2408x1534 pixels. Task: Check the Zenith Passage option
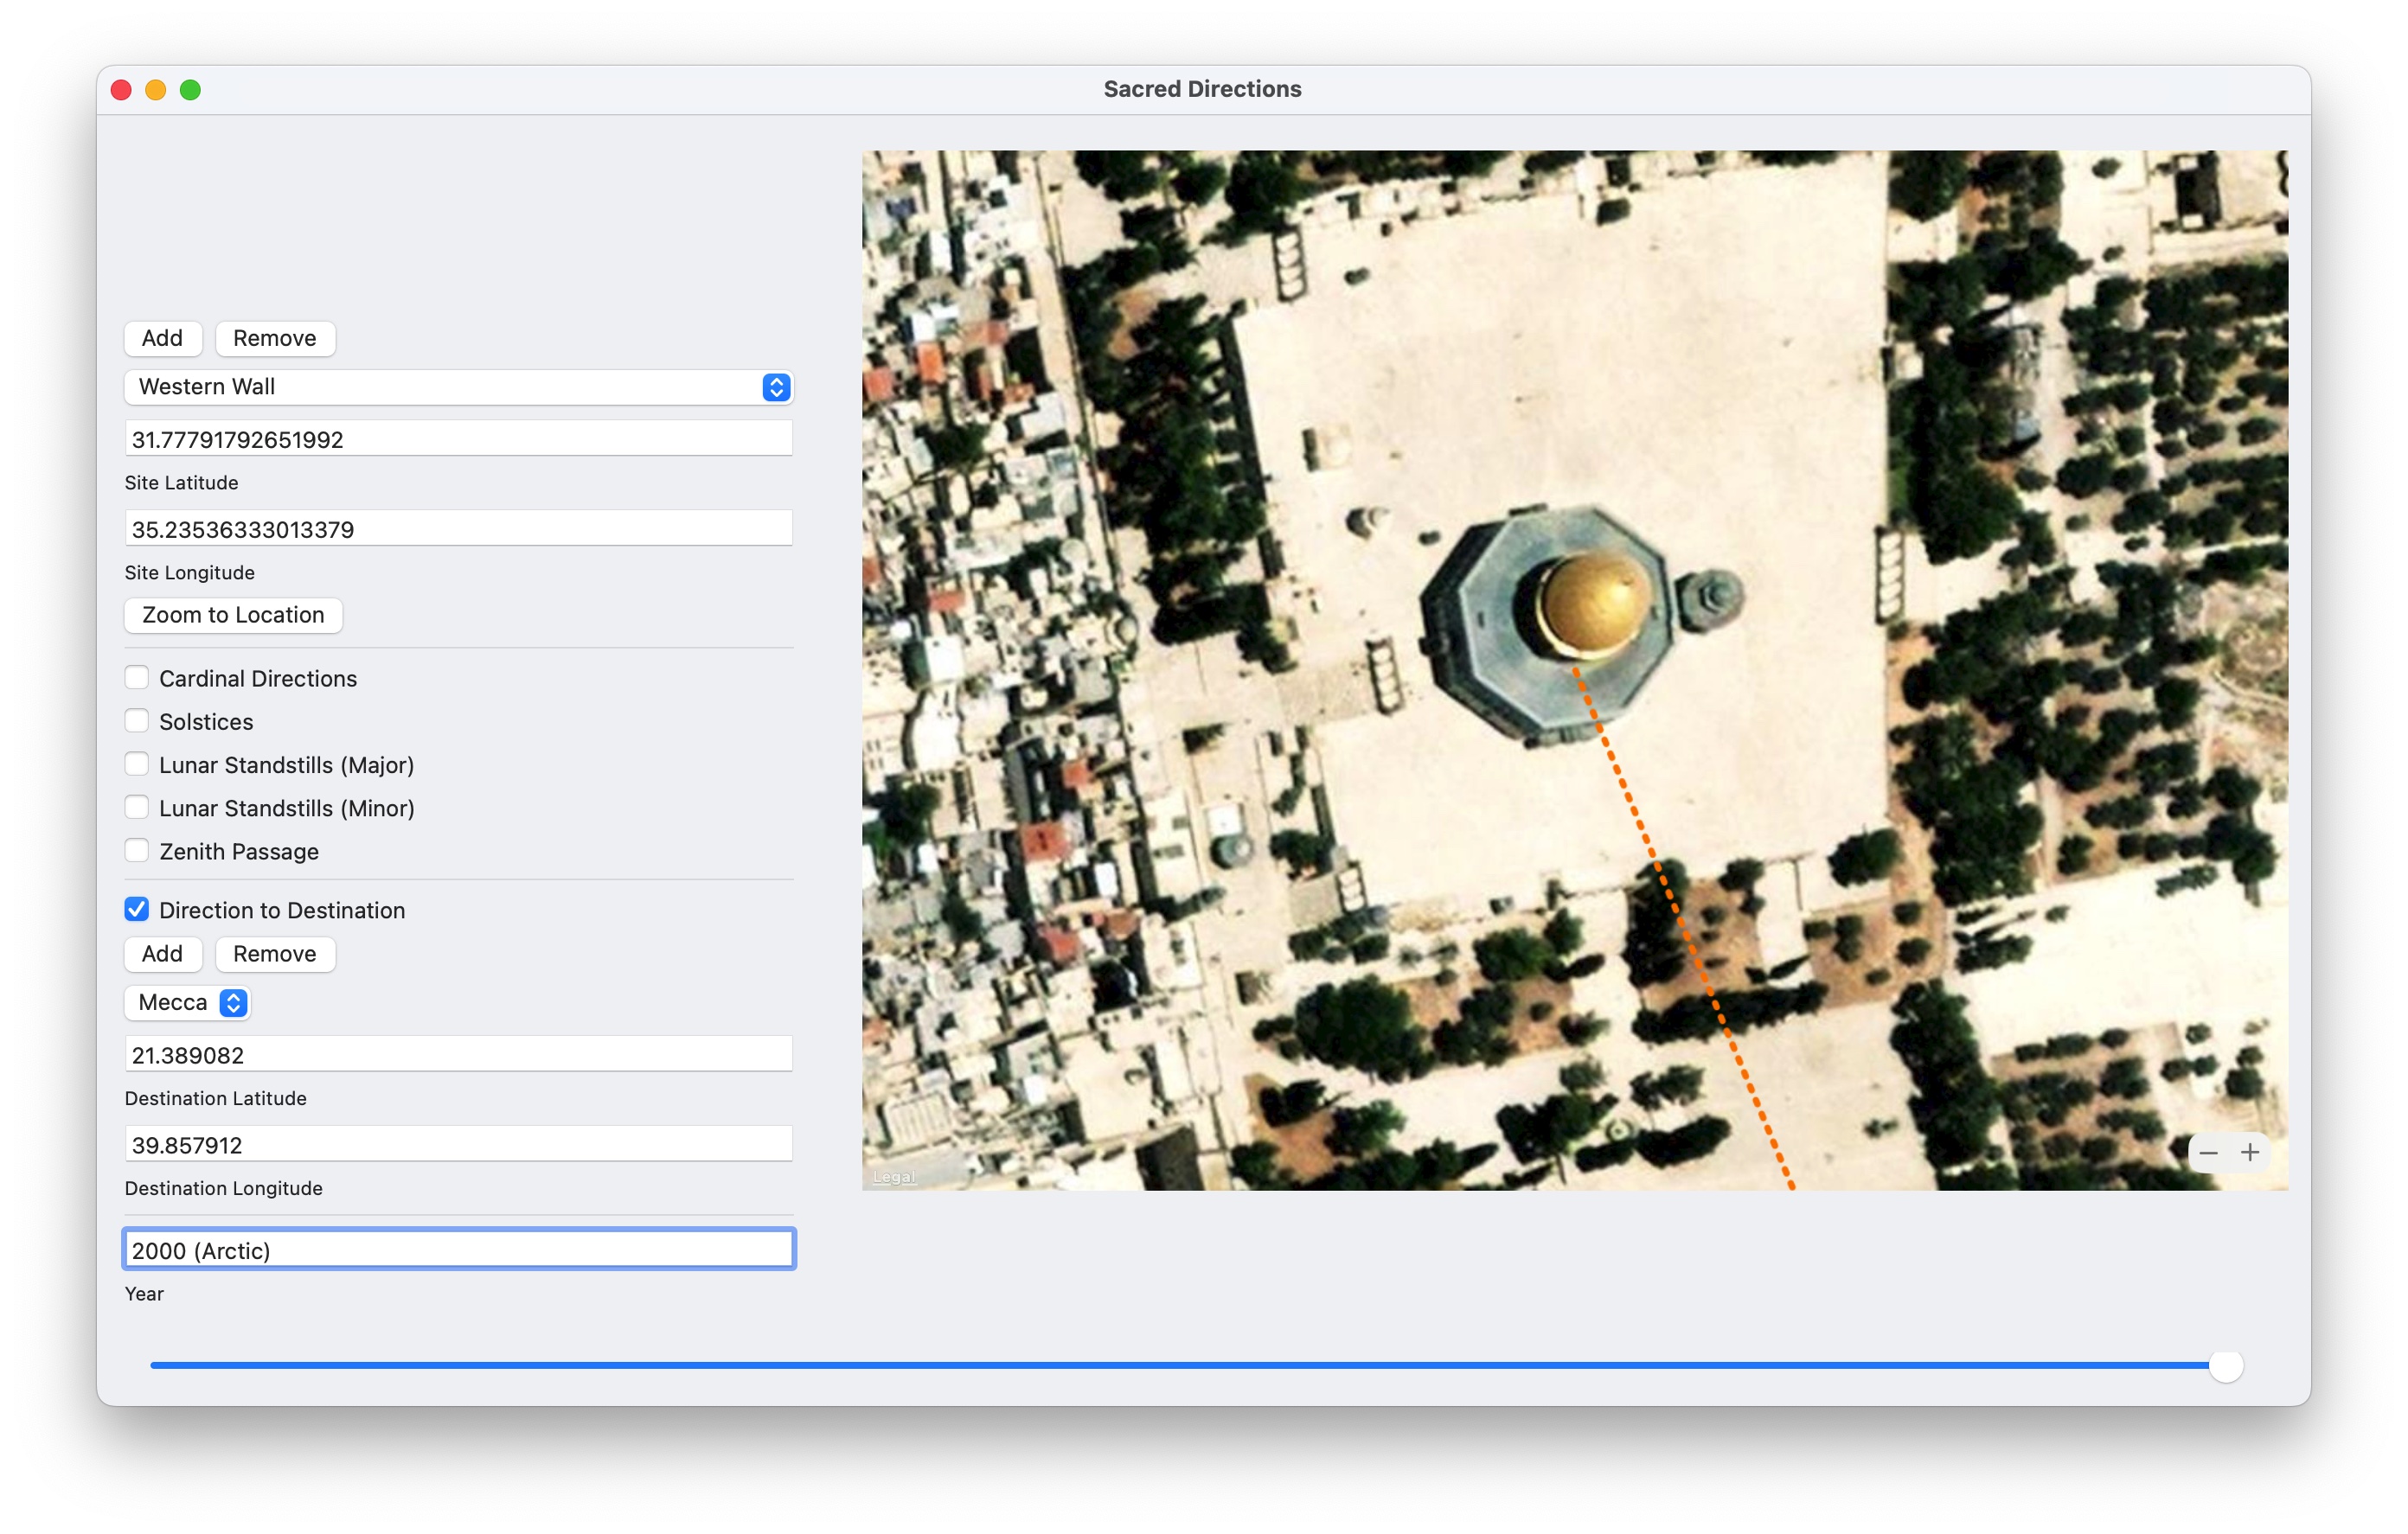[137, 851]
